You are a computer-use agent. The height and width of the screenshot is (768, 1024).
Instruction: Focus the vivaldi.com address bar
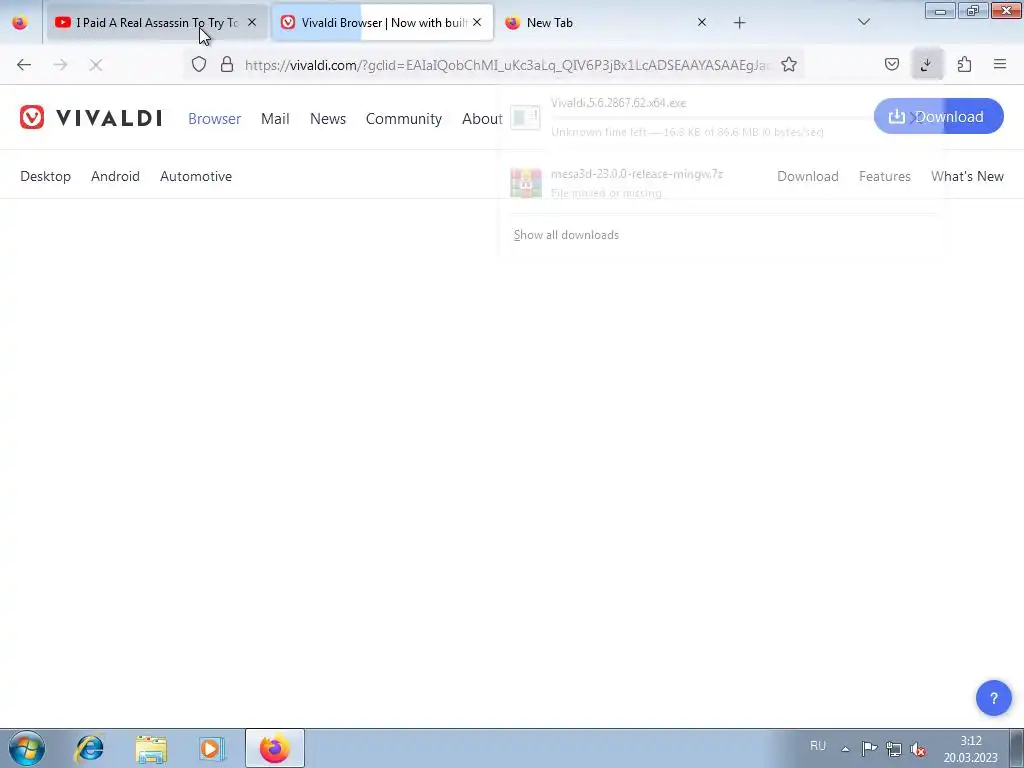(508, 65)
